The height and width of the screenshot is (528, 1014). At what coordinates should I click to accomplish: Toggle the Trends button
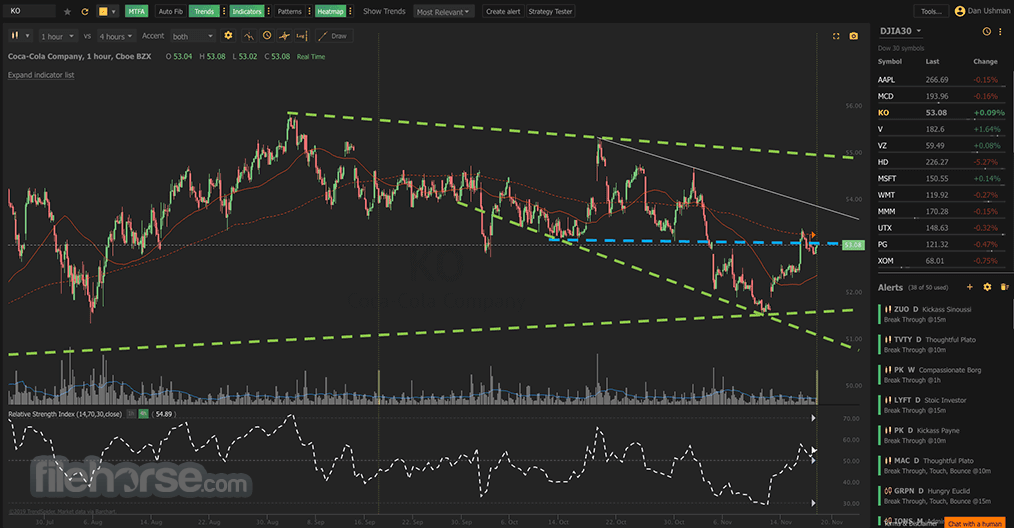tap(204, 12)
